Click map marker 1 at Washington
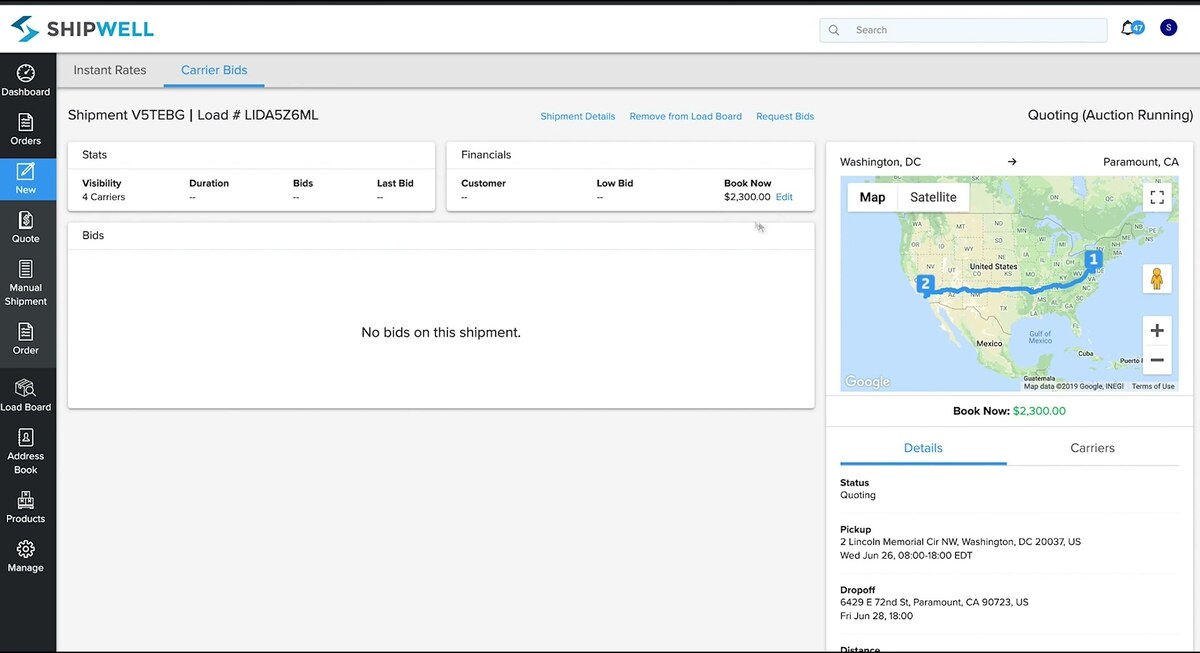The image size is (1200, 653). [1093, 260]
